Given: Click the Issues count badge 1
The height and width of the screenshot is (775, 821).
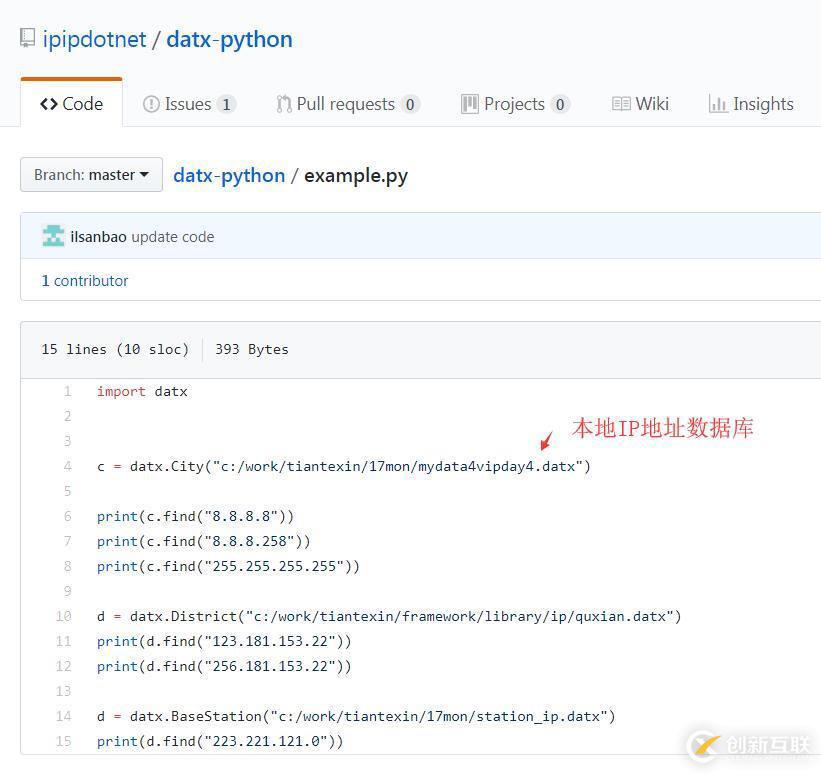Looking at the screenshot, I should coord(226,105).
